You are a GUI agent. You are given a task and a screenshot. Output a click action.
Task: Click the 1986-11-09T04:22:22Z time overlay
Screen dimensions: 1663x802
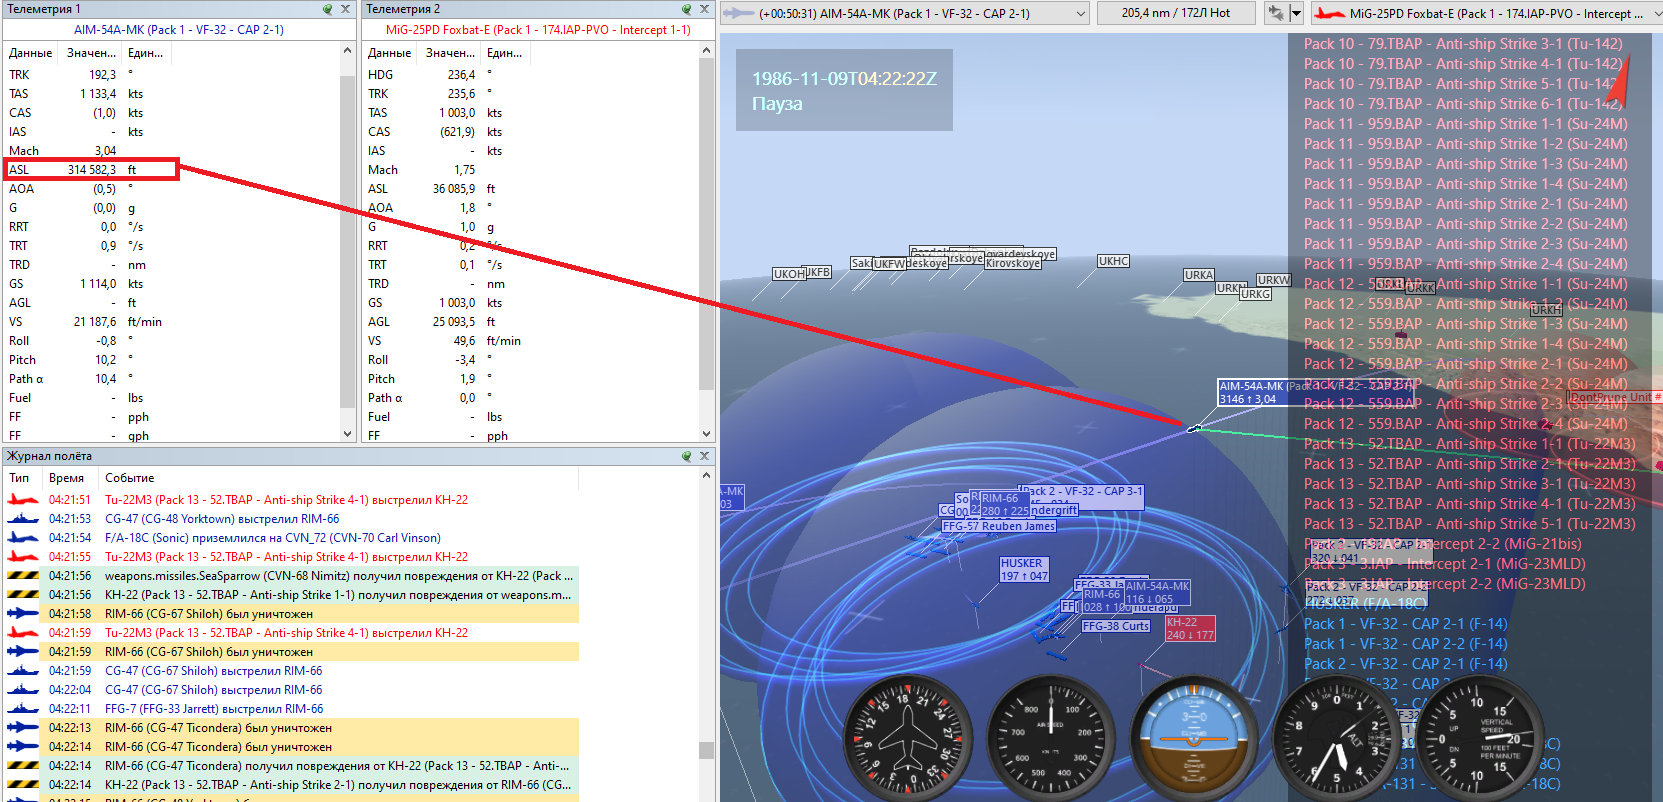tap(844, 79)
